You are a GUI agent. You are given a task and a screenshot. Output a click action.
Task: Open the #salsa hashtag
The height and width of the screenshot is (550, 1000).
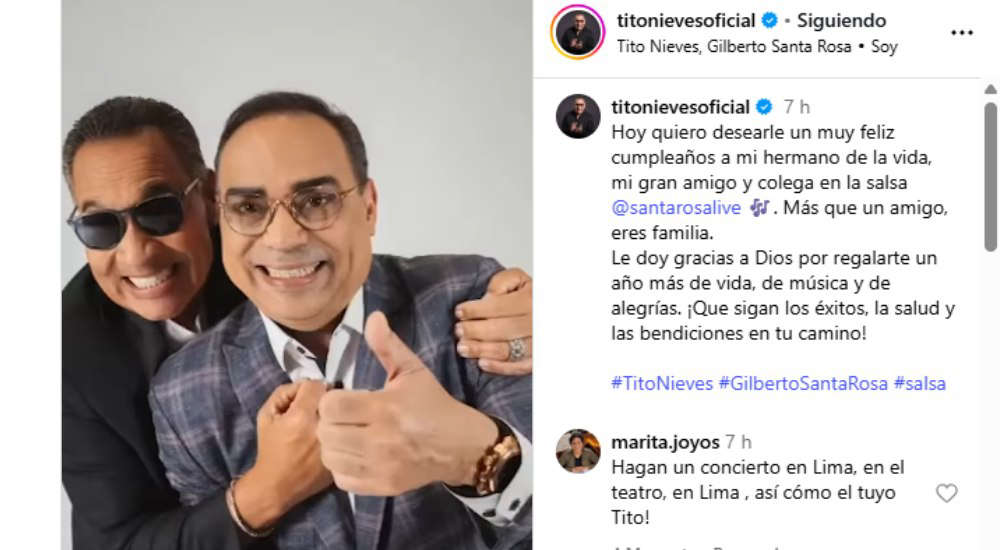coord(920,383)
